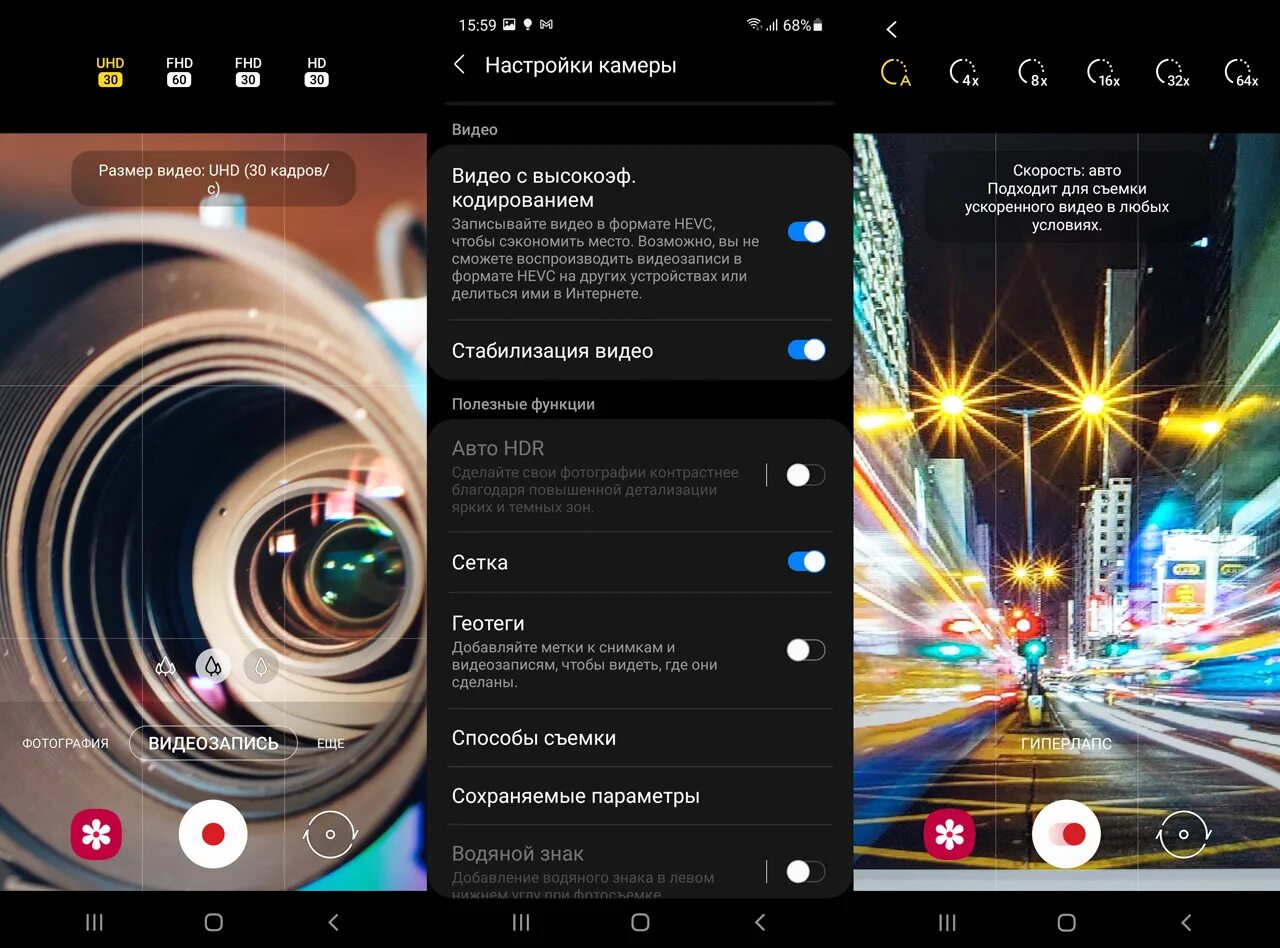Open recent apps in hyperlapse screen
Image resolution: width=1280 pixels, height=948 pixels.
(x=947, y=922)
